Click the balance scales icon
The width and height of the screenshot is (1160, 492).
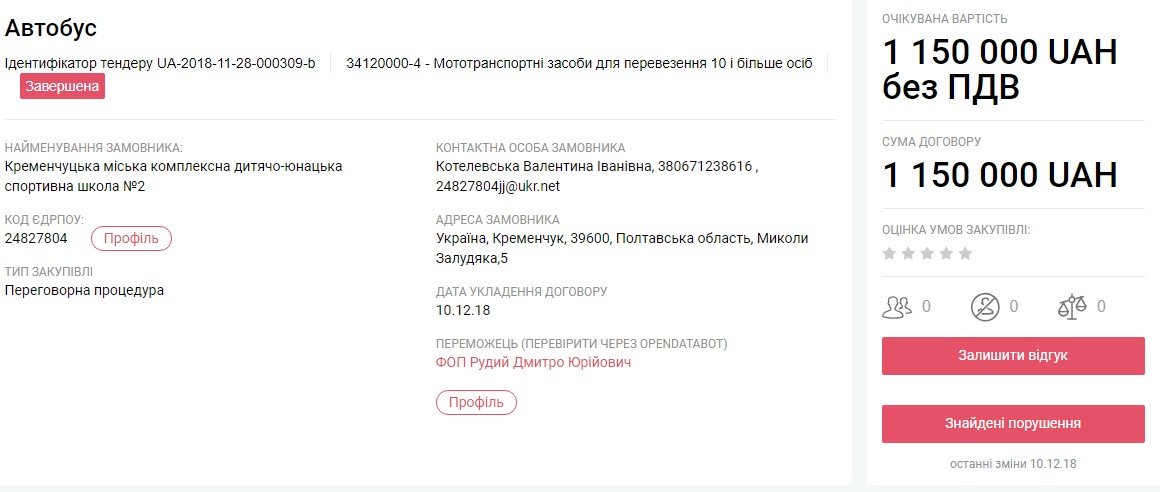[x=1072, y=306]
